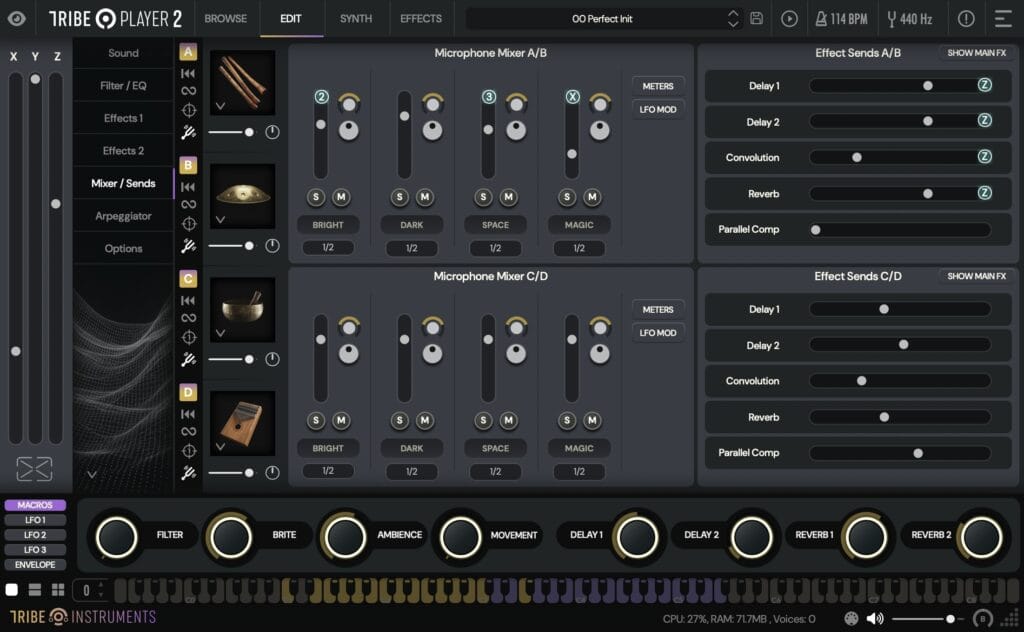Image resolution: width=1024 pixels, height=632 pixels.
Task: Click the play preview icon in the top bar
Action: tap(789, 18)
